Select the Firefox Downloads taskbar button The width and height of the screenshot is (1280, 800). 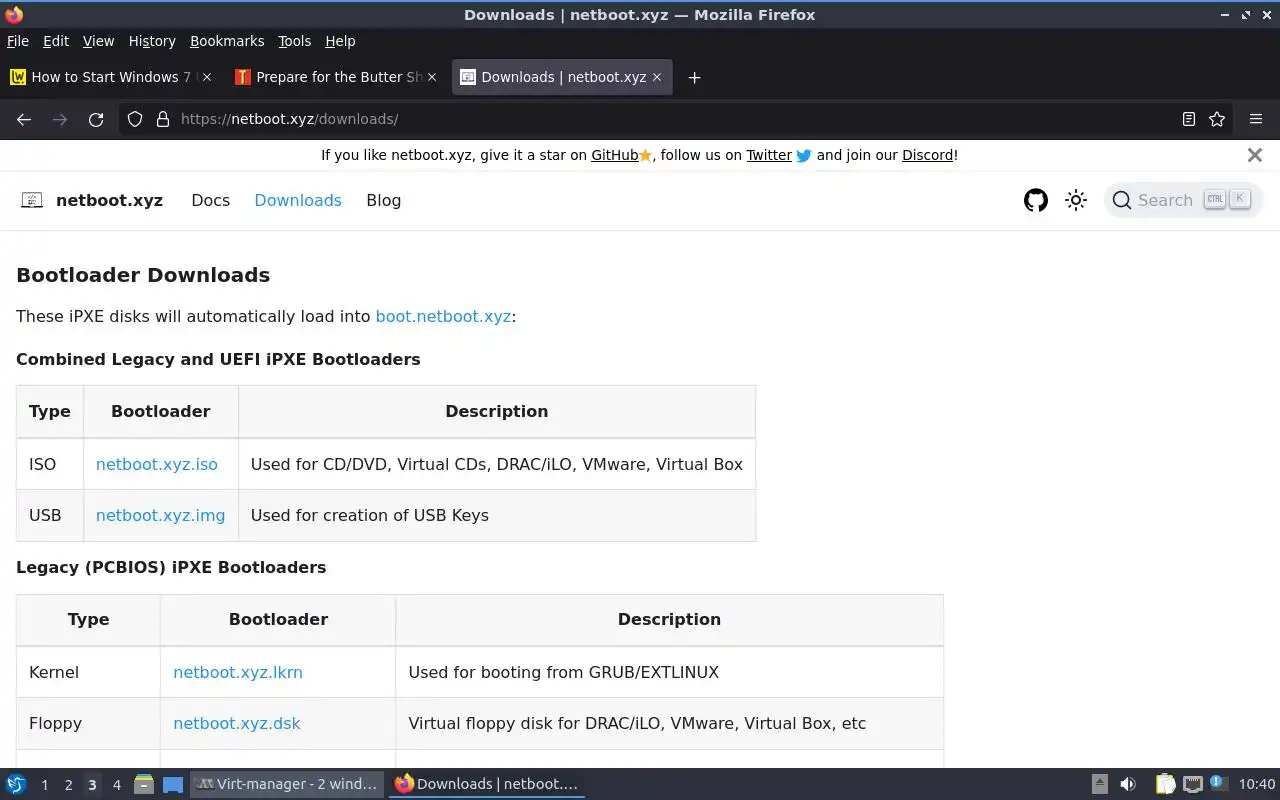487,784
